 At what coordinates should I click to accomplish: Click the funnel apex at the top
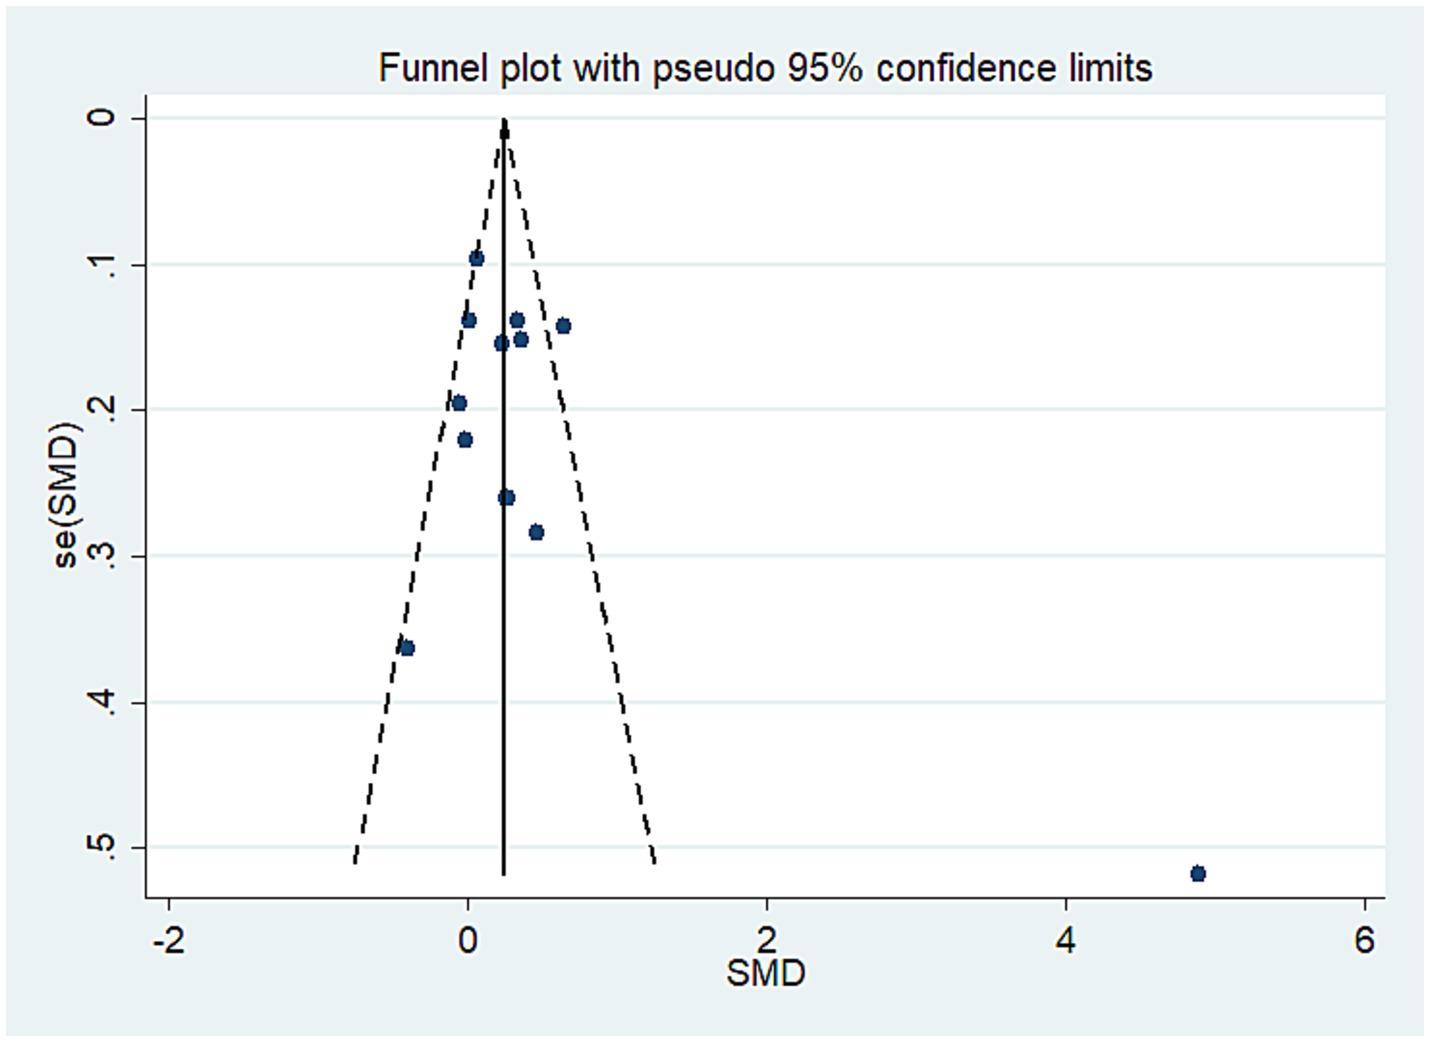504,127
